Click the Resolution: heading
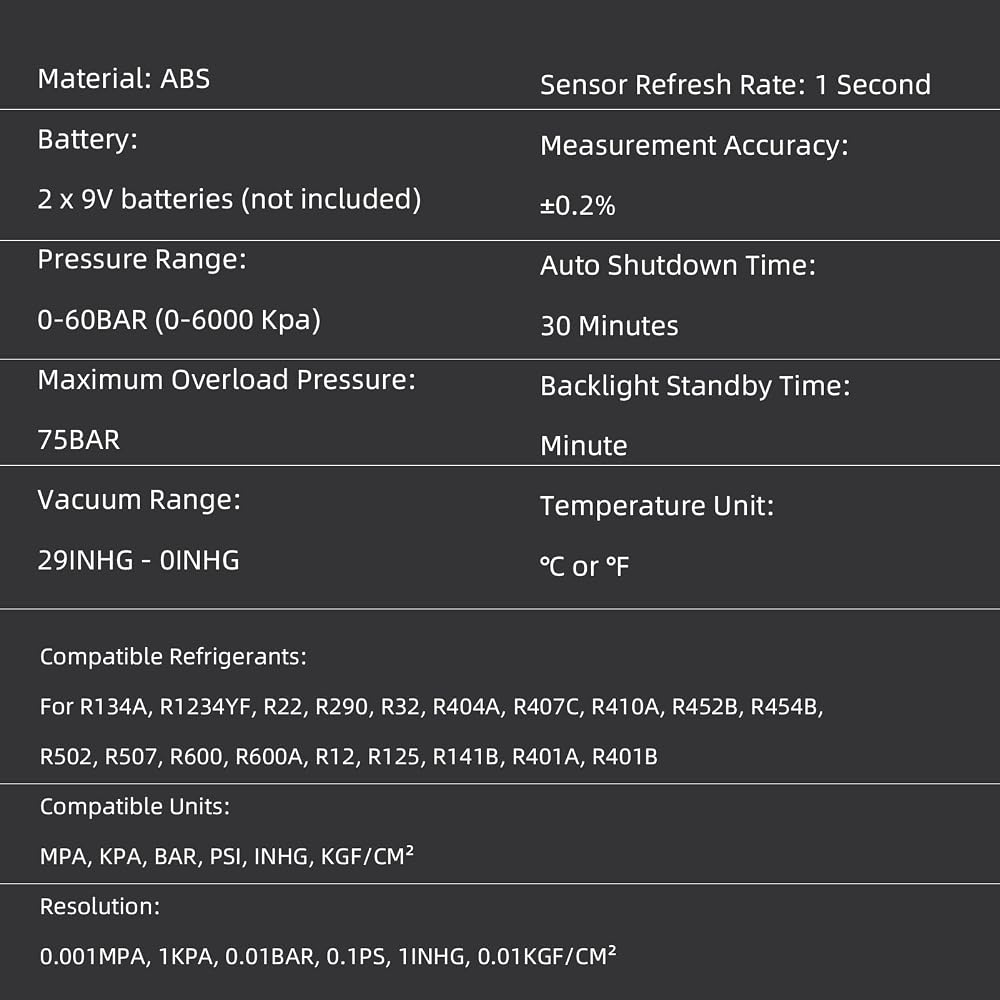Image resolution: width=1000 pixels, height=1000 pixels. tap(100, 906)
